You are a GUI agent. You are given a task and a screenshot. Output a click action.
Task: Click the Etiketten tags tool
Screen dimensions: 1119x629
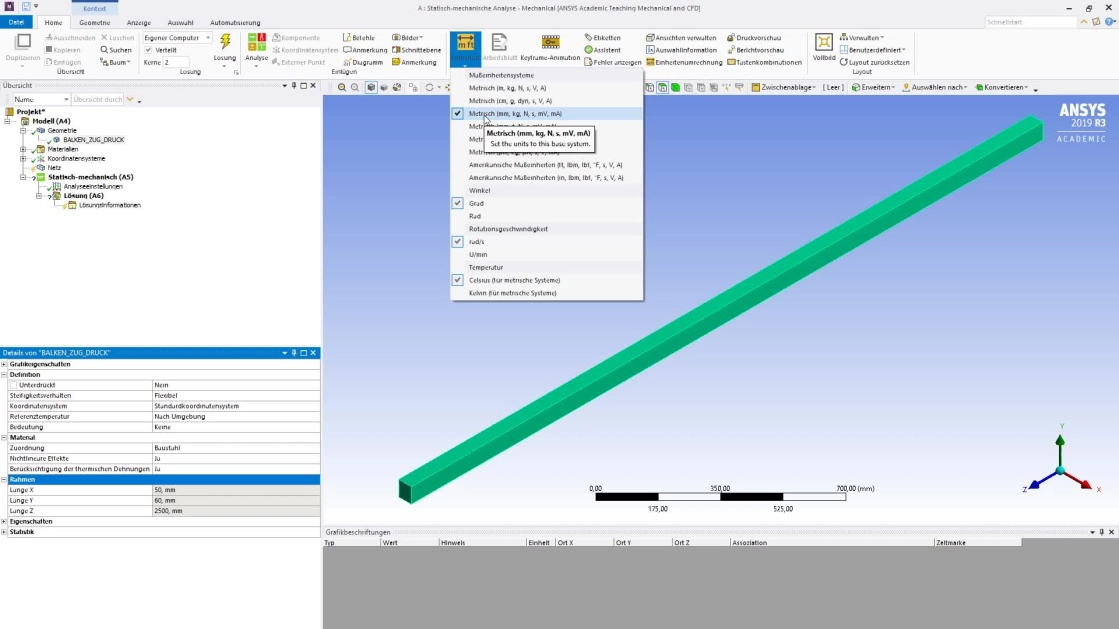coord(602,38)
